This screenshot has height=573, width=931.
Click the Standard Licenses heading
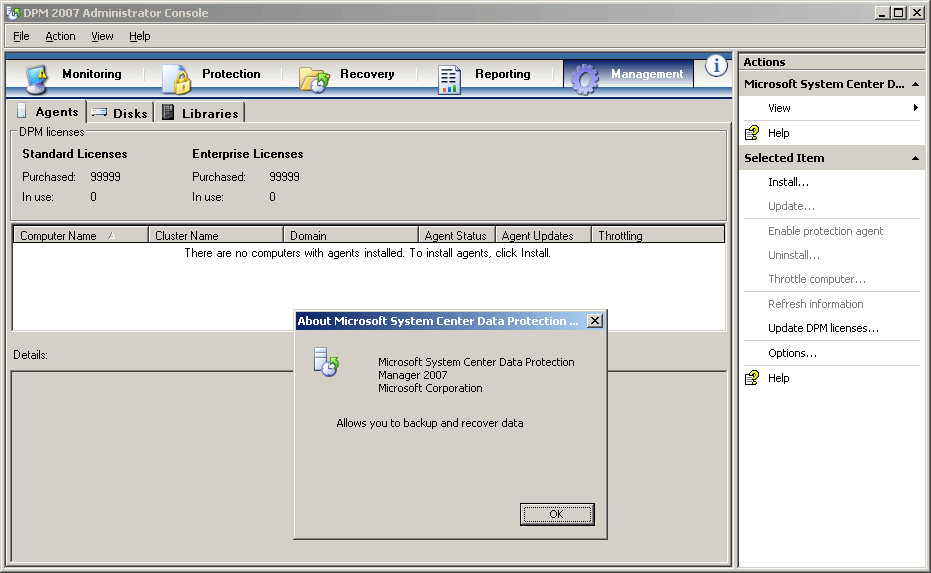click(75, 154)
